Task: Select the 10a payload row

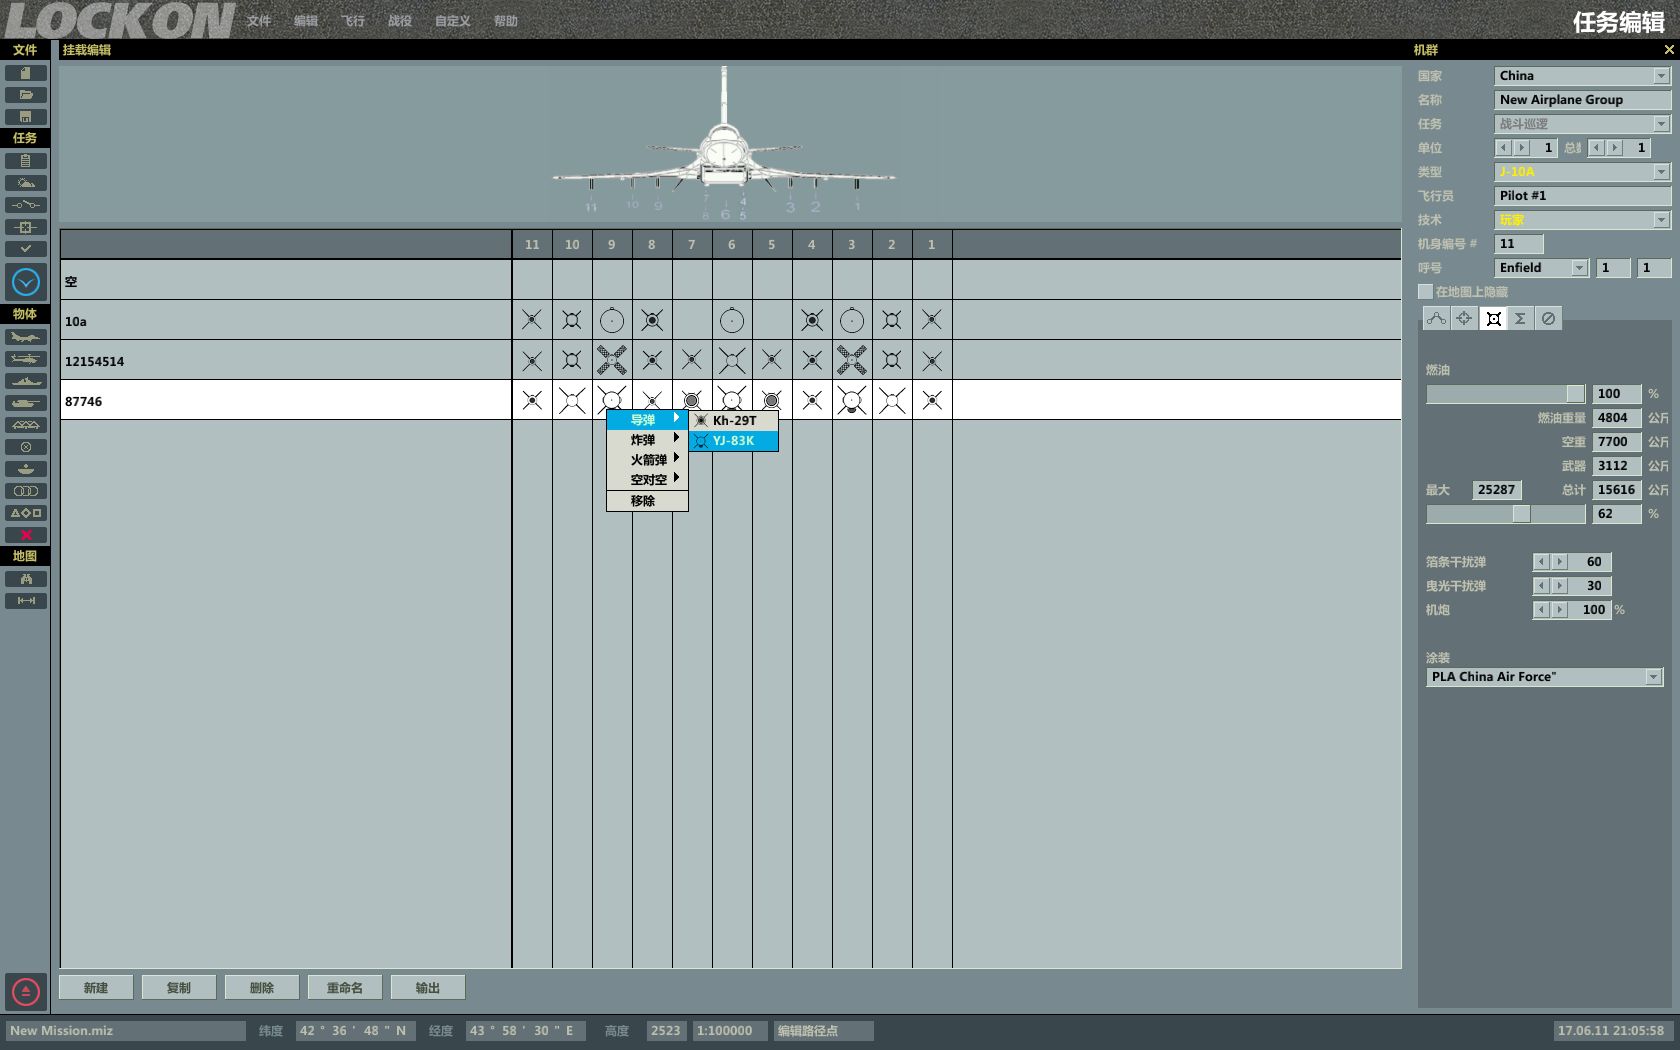Action: 730,321
